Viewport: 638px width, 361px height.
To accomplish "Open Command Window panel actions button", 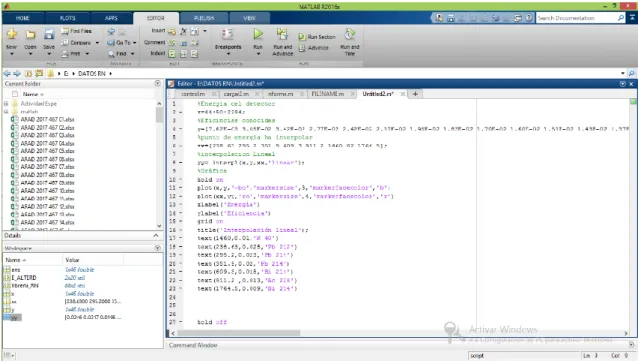I will [631, 345].
